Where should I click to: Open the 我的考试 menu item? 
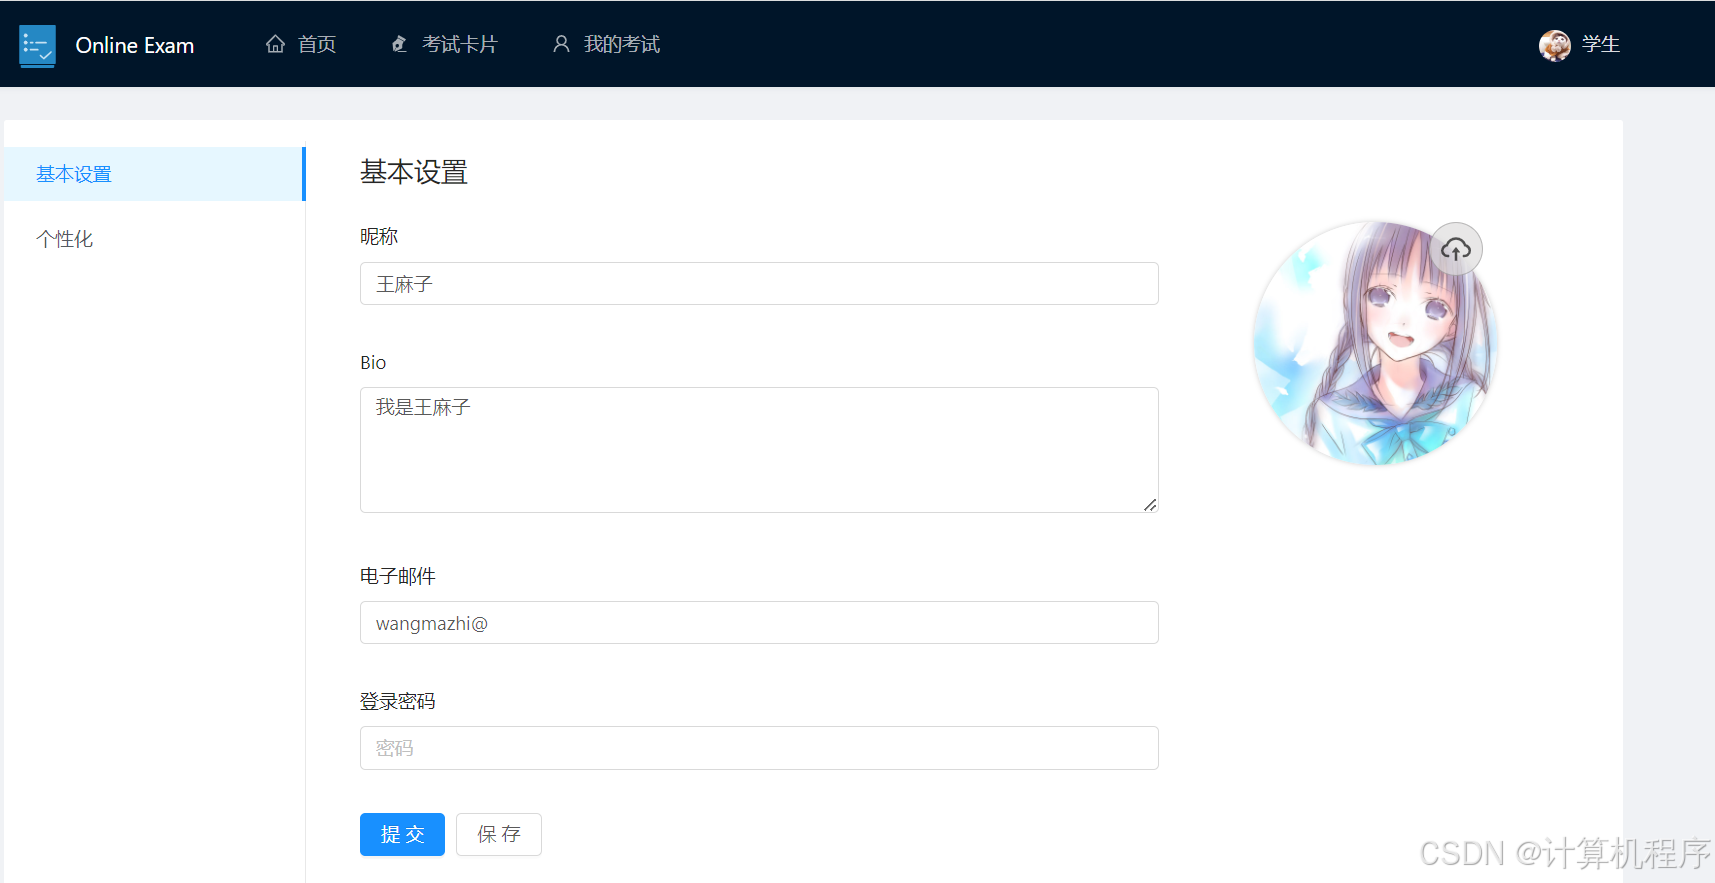(606, 44)
